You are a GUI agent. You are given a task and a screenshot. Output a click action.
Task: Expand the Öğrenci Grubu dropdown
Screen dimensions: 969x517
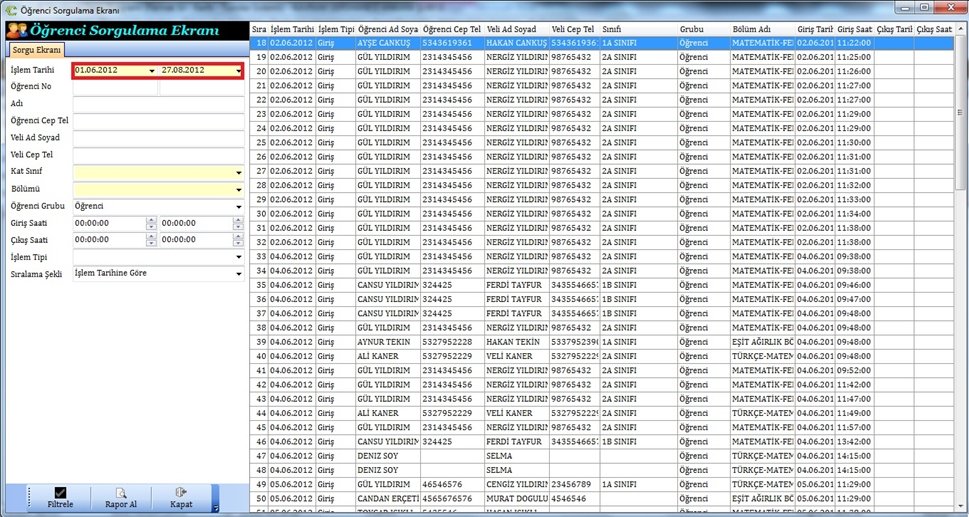[238, 207]
